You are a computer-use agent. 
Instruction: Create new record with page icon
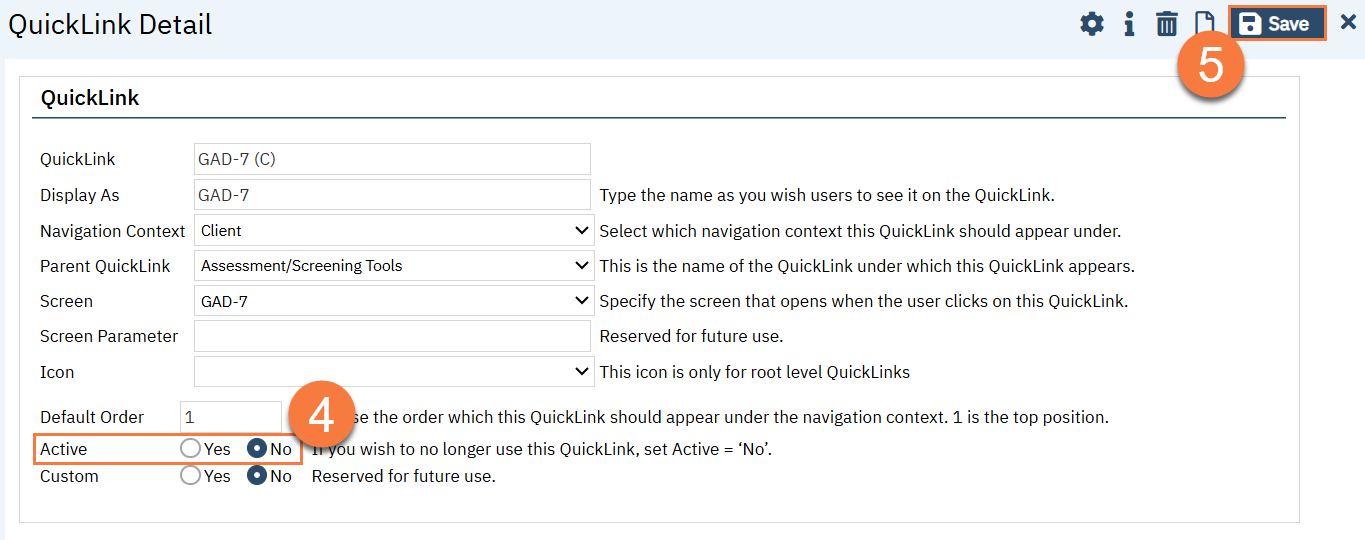click(1205, 24)
